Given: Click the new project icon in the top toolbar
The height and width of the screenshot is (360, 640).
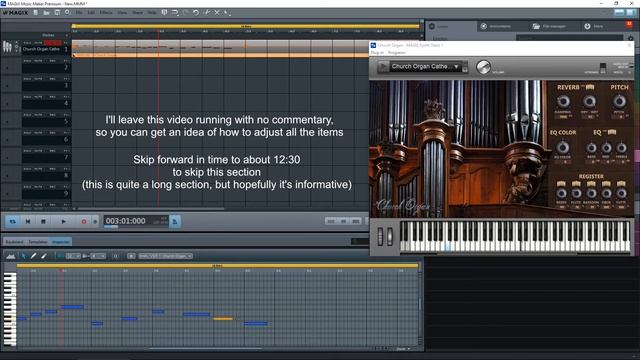Looking at the screenshot, I should click(x=36, y=13).
